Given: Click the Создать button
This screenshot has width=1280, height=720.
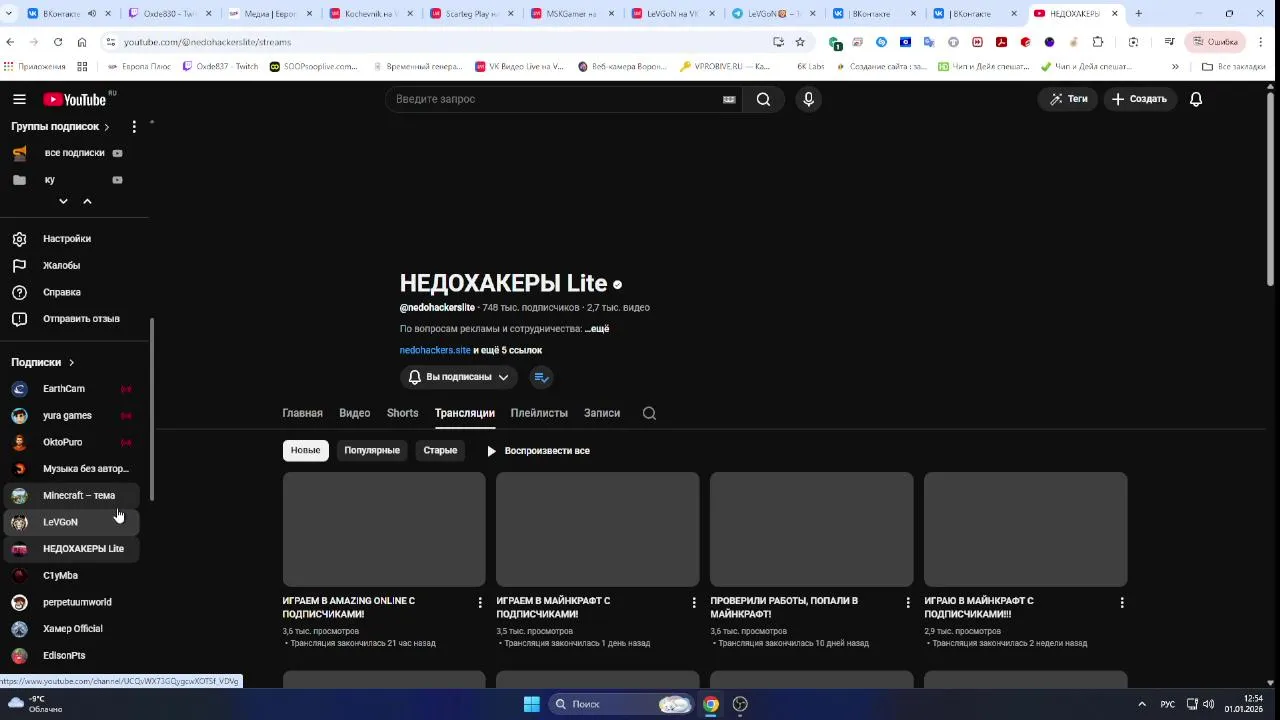Looking at the screenshot, I should [1139, 99].
